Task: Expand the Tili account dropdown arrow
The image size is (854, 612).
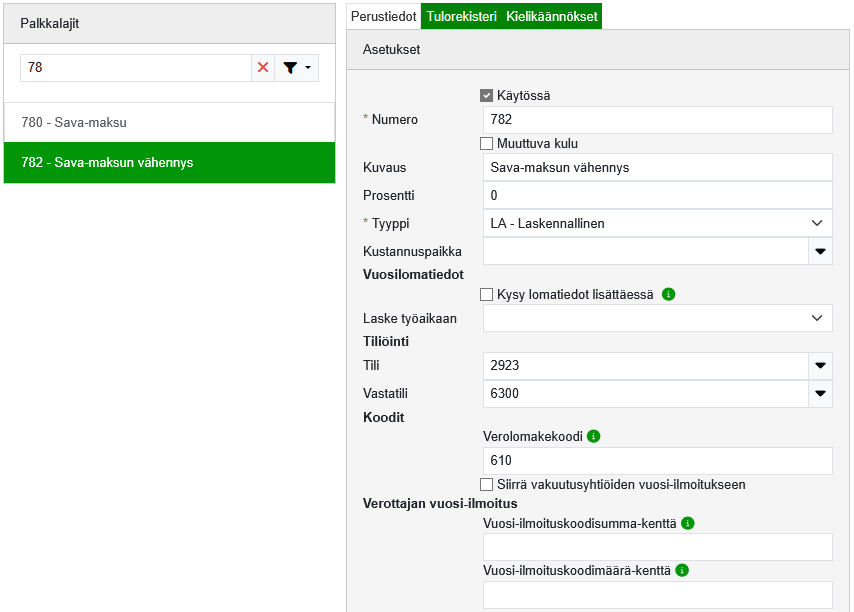Action: (820, 366)
